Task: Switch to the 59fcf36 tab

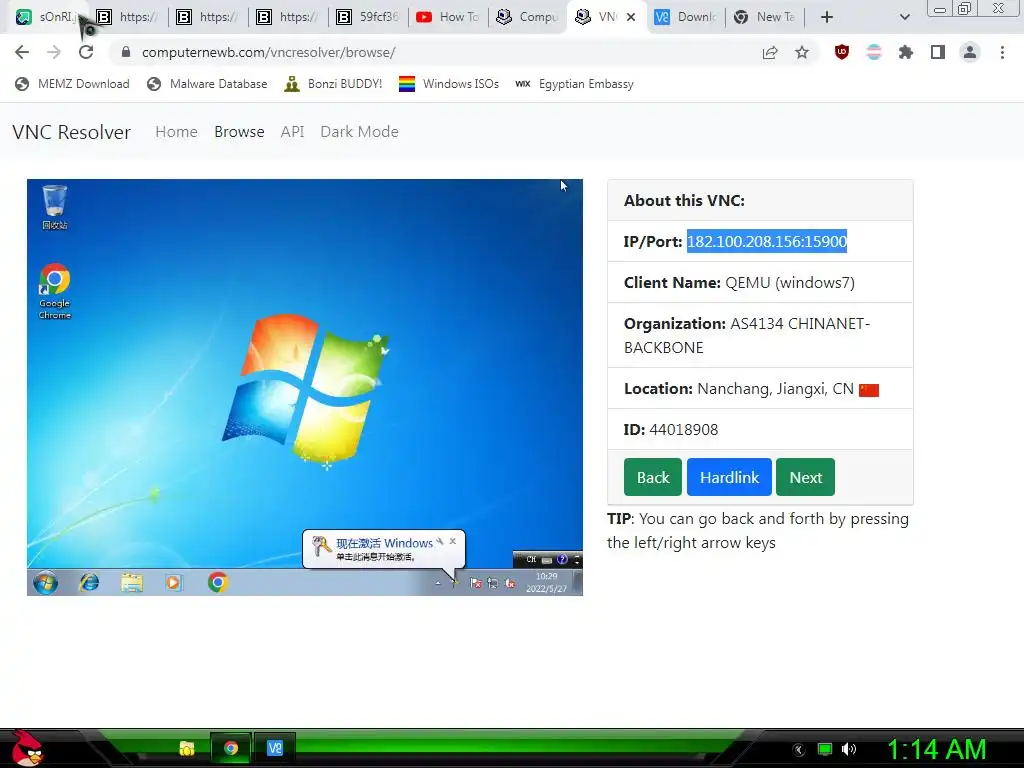Action: tap(369, 17)
